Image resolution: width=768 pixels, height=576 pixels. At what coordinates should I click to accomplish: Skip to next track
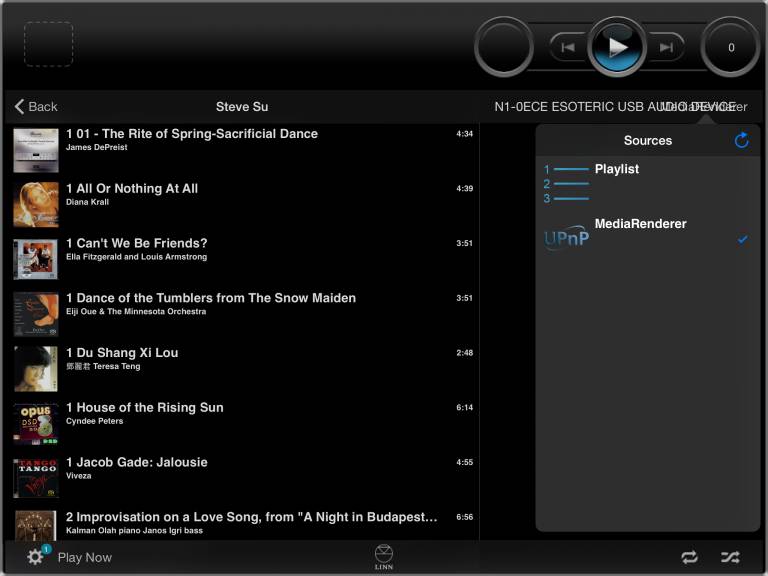tap(666, 48)
